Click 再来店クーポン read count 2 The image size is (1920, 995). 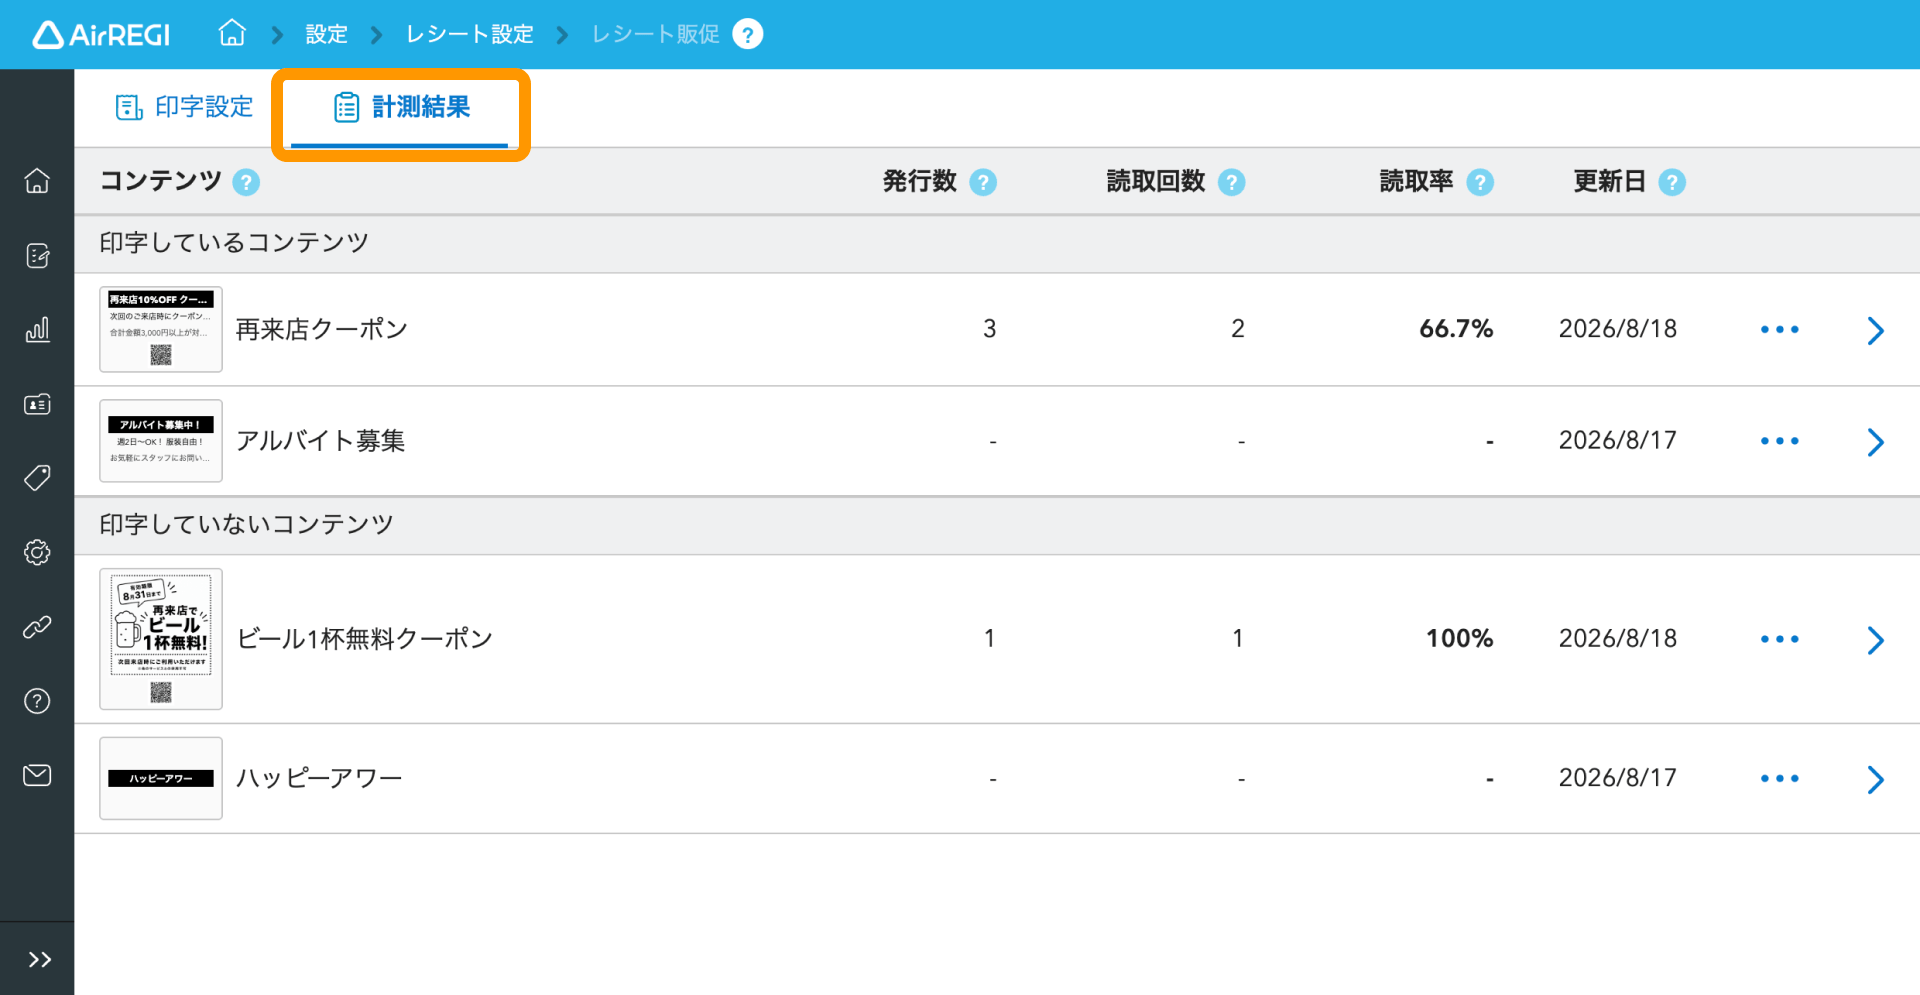(1238, 329)
